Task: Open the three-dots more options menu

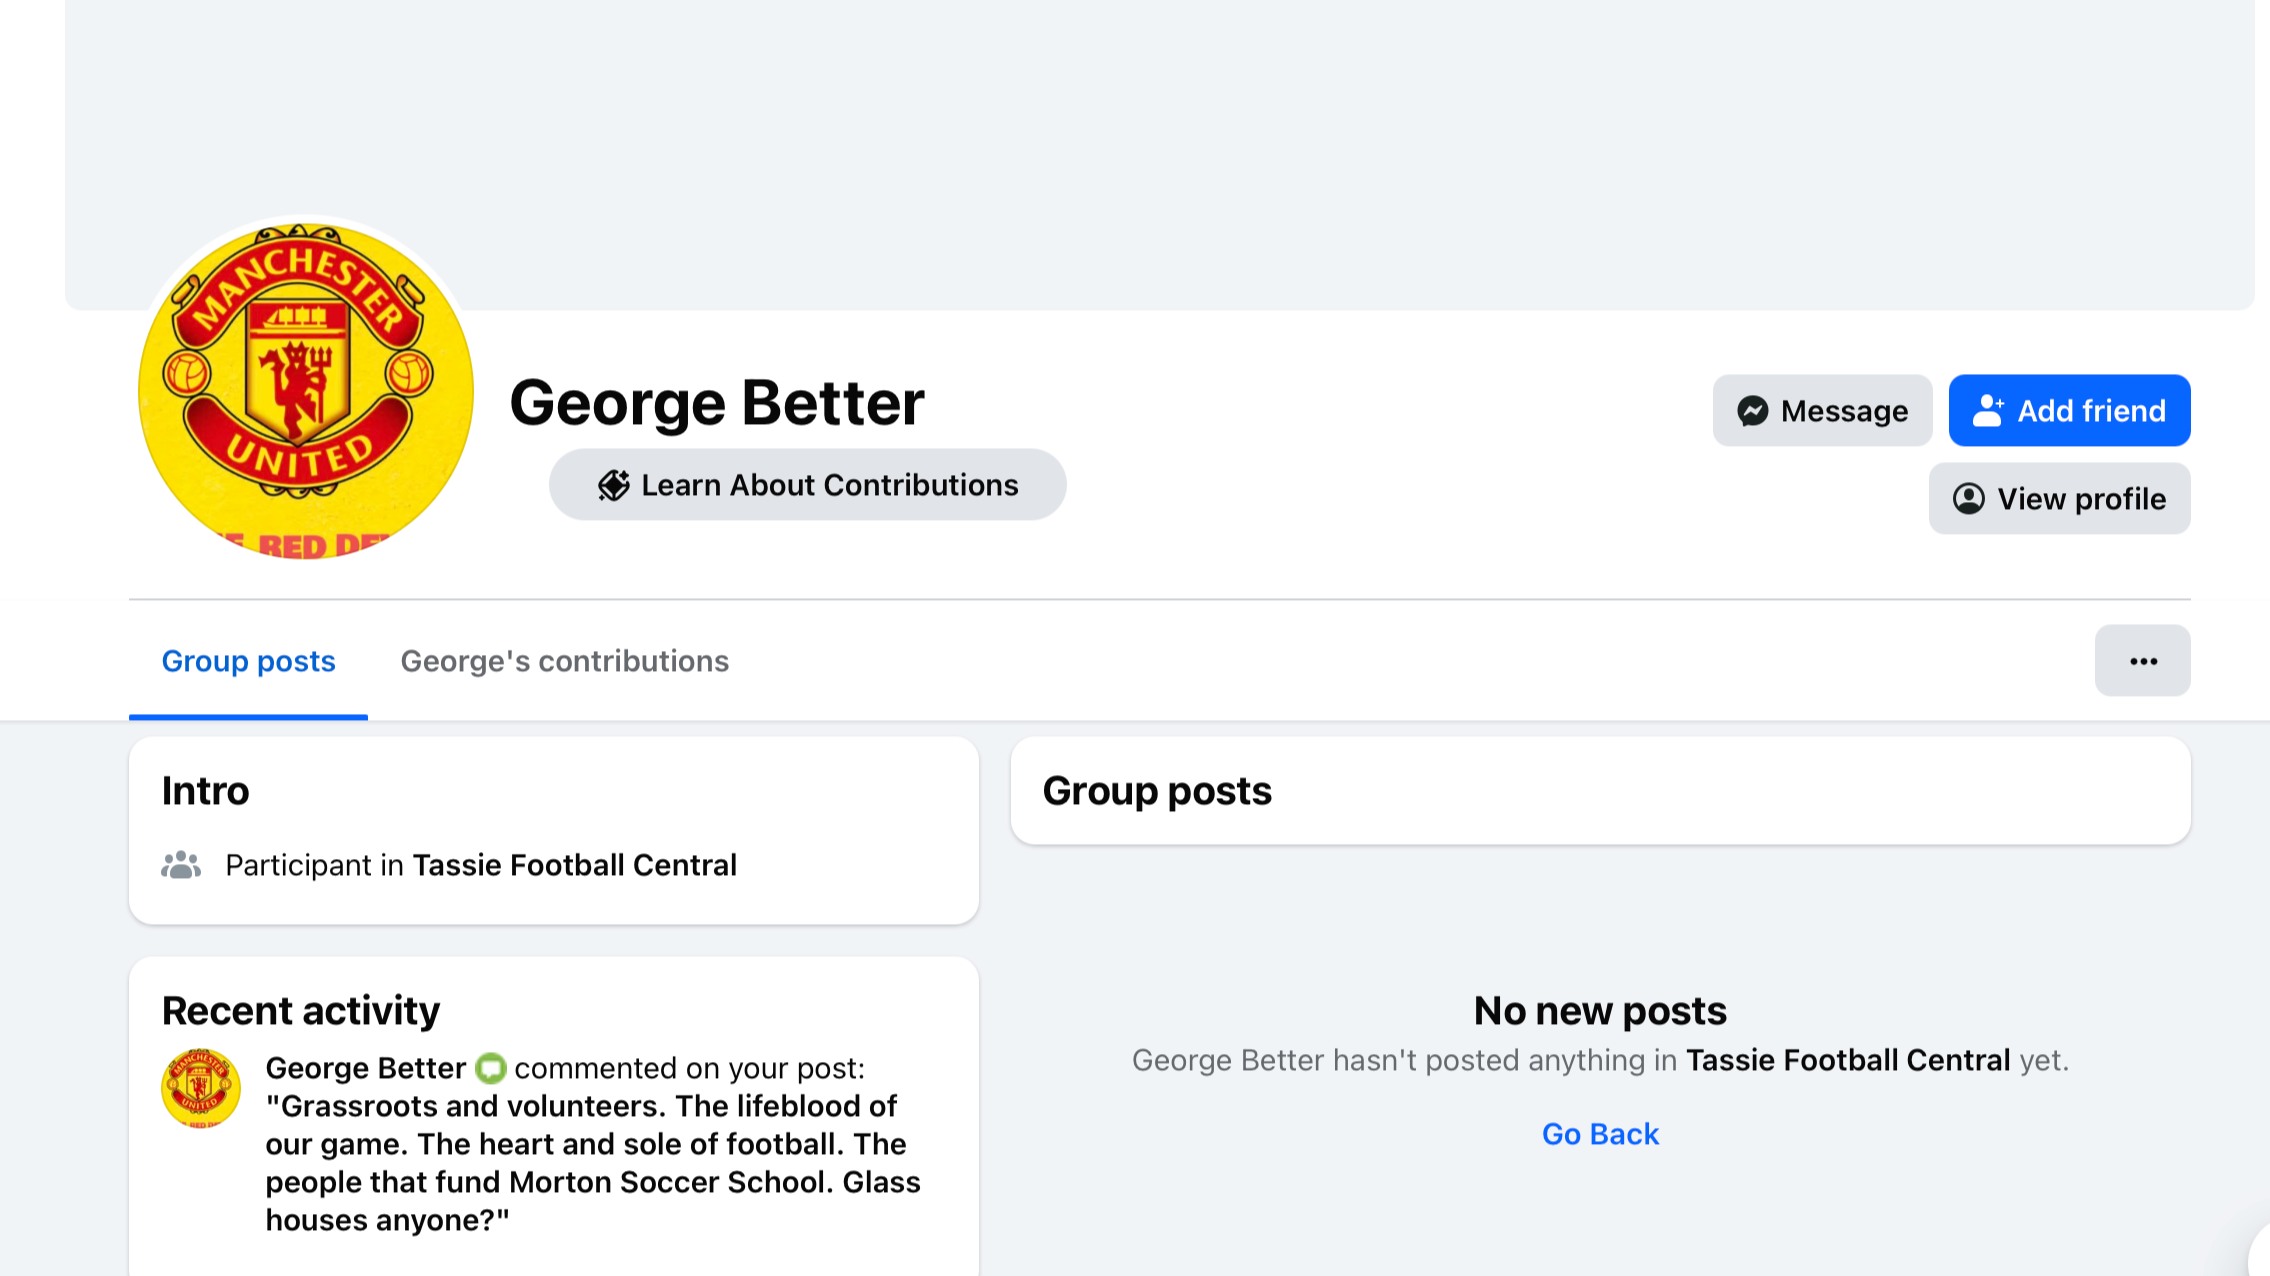Action: pyautogui.click(x=2142, y=661)
